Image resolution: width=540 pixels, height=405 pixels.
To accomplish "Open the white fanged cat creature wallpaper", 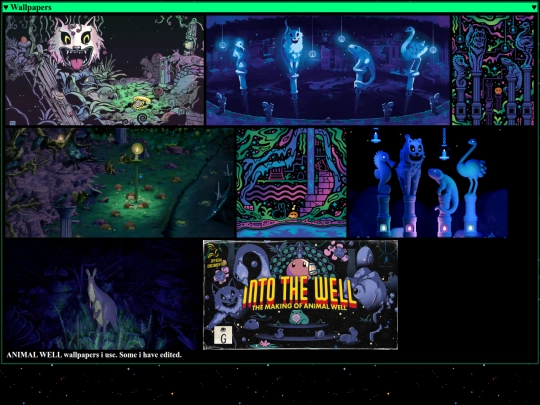I will 105,70.
